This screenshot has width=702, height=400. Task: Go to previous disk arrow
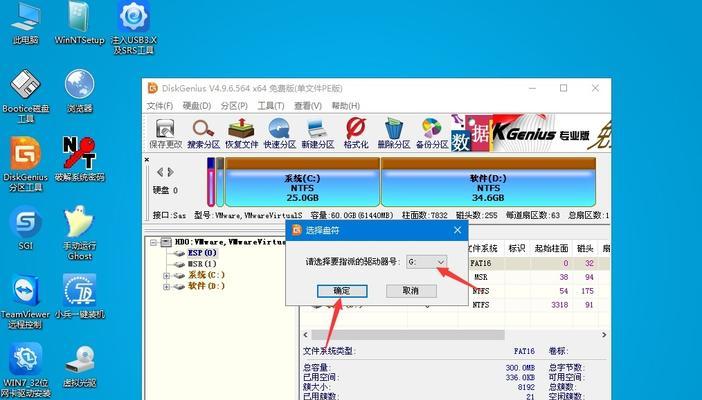click(x=160, y=172)
